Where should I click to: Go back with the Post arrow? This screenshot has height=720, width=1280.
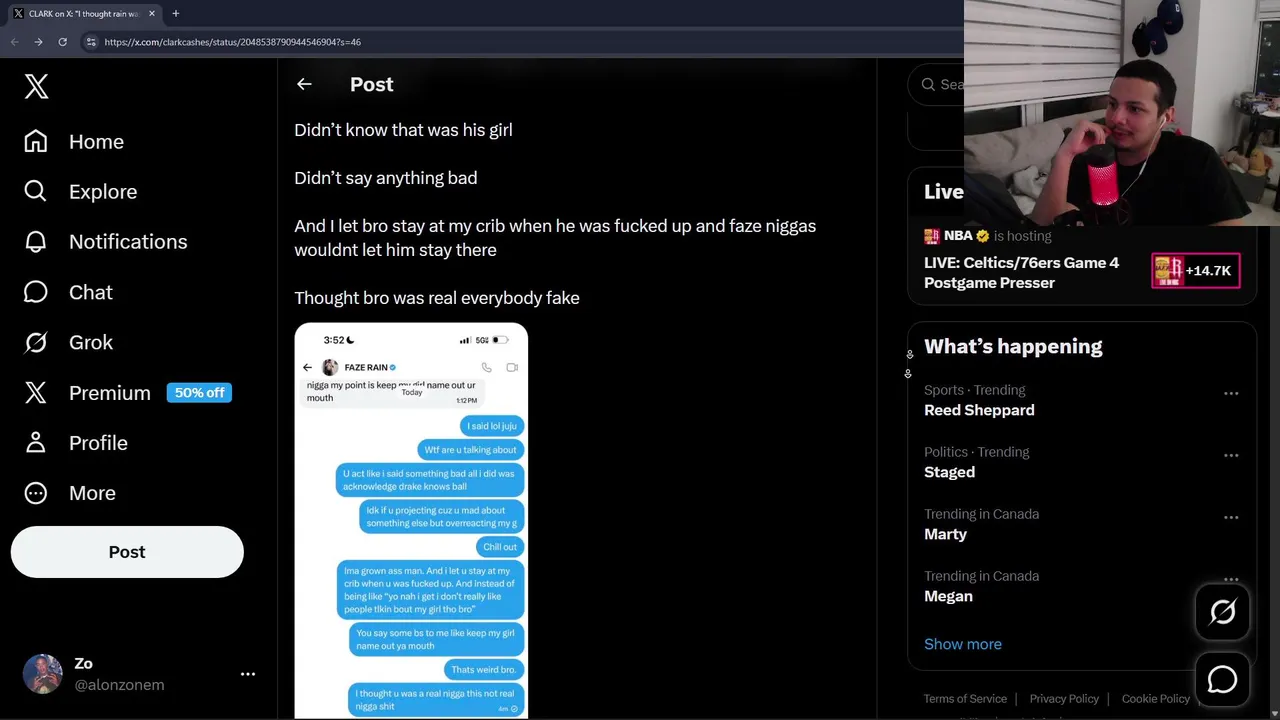pyautogui.click(x=304, y=85)
